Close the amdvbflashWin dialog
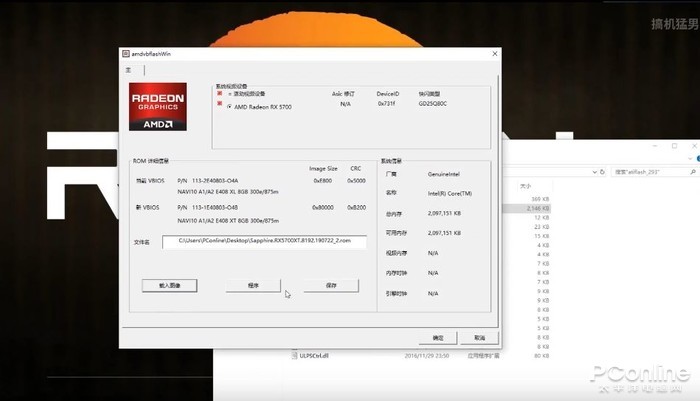The image size is (700, 401). tap(495, 54)
